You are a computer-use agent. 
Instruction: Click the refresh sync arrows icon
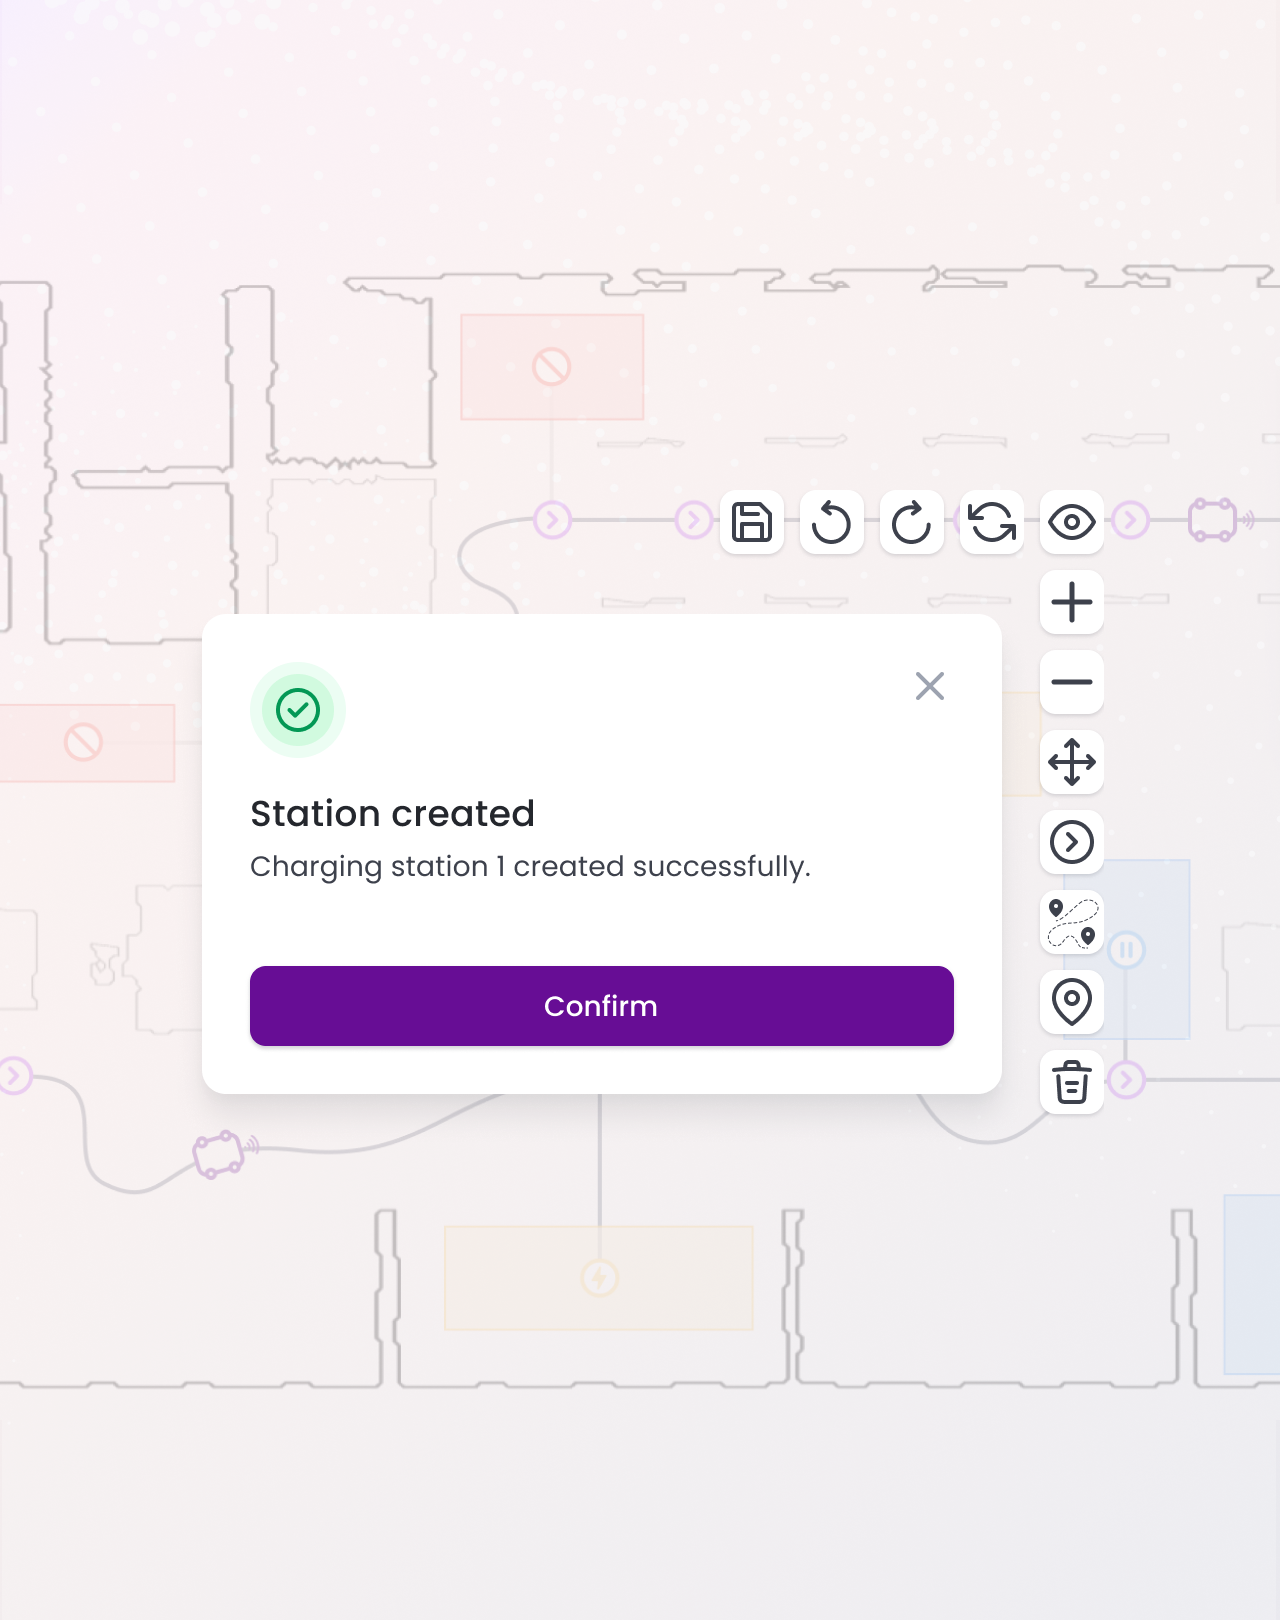click(x=992, y=522)
